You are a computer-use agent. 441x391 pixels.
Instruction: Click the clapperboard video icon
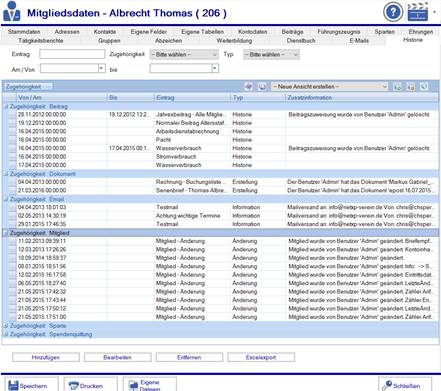418,12
